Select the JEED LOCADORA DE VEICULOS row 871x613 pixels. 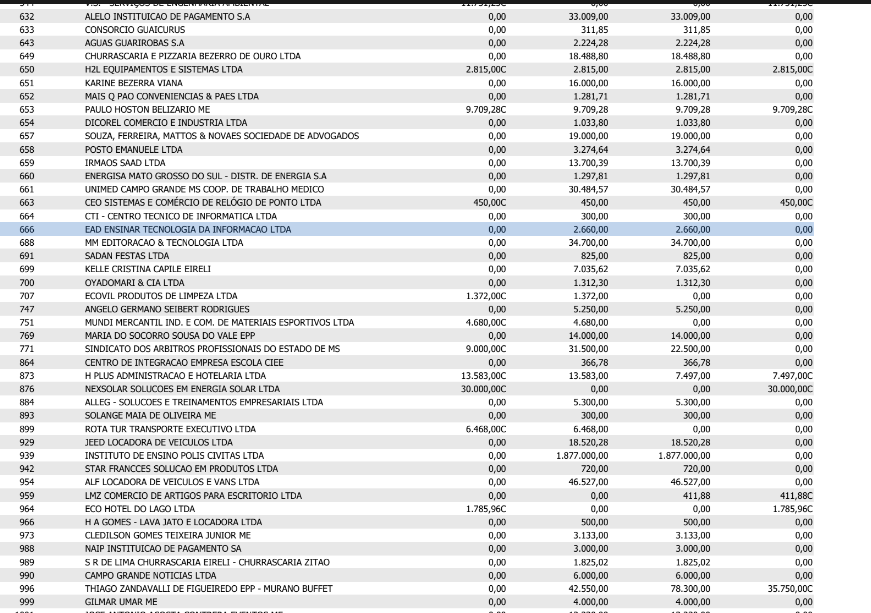(x=407, y=442)
